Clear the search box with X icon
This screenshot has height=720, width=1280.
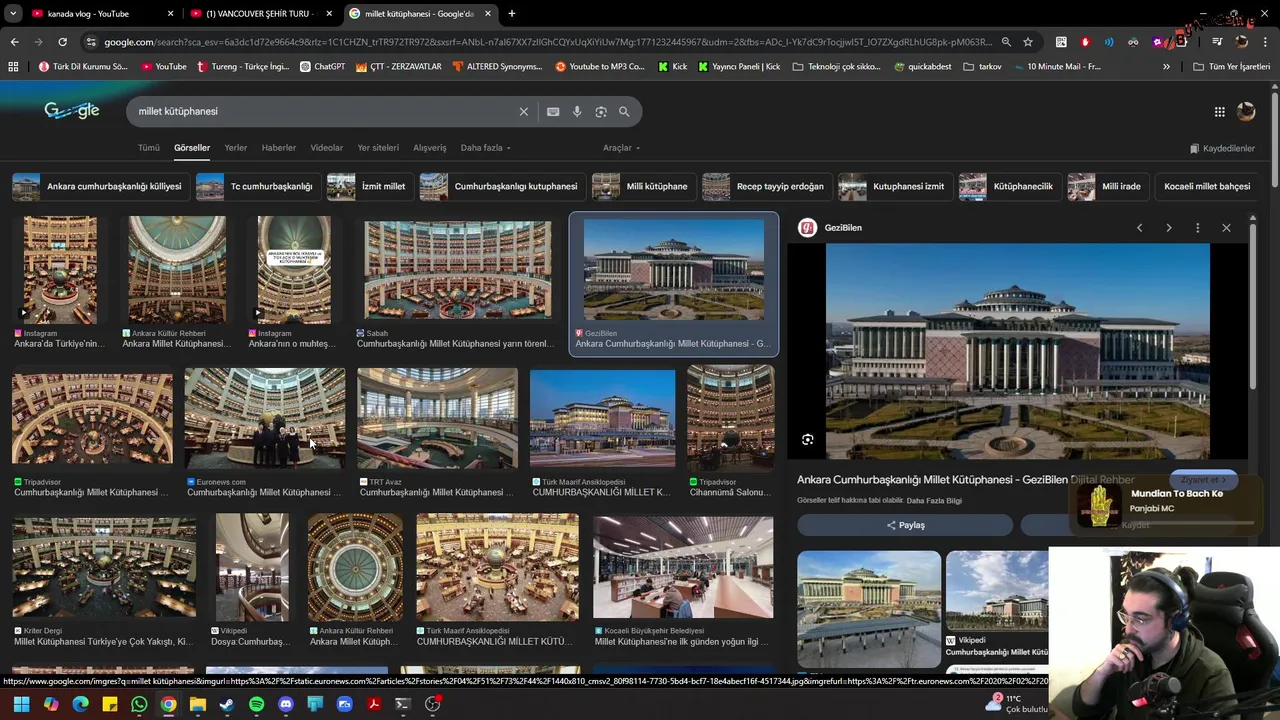(x=523, y=112)
